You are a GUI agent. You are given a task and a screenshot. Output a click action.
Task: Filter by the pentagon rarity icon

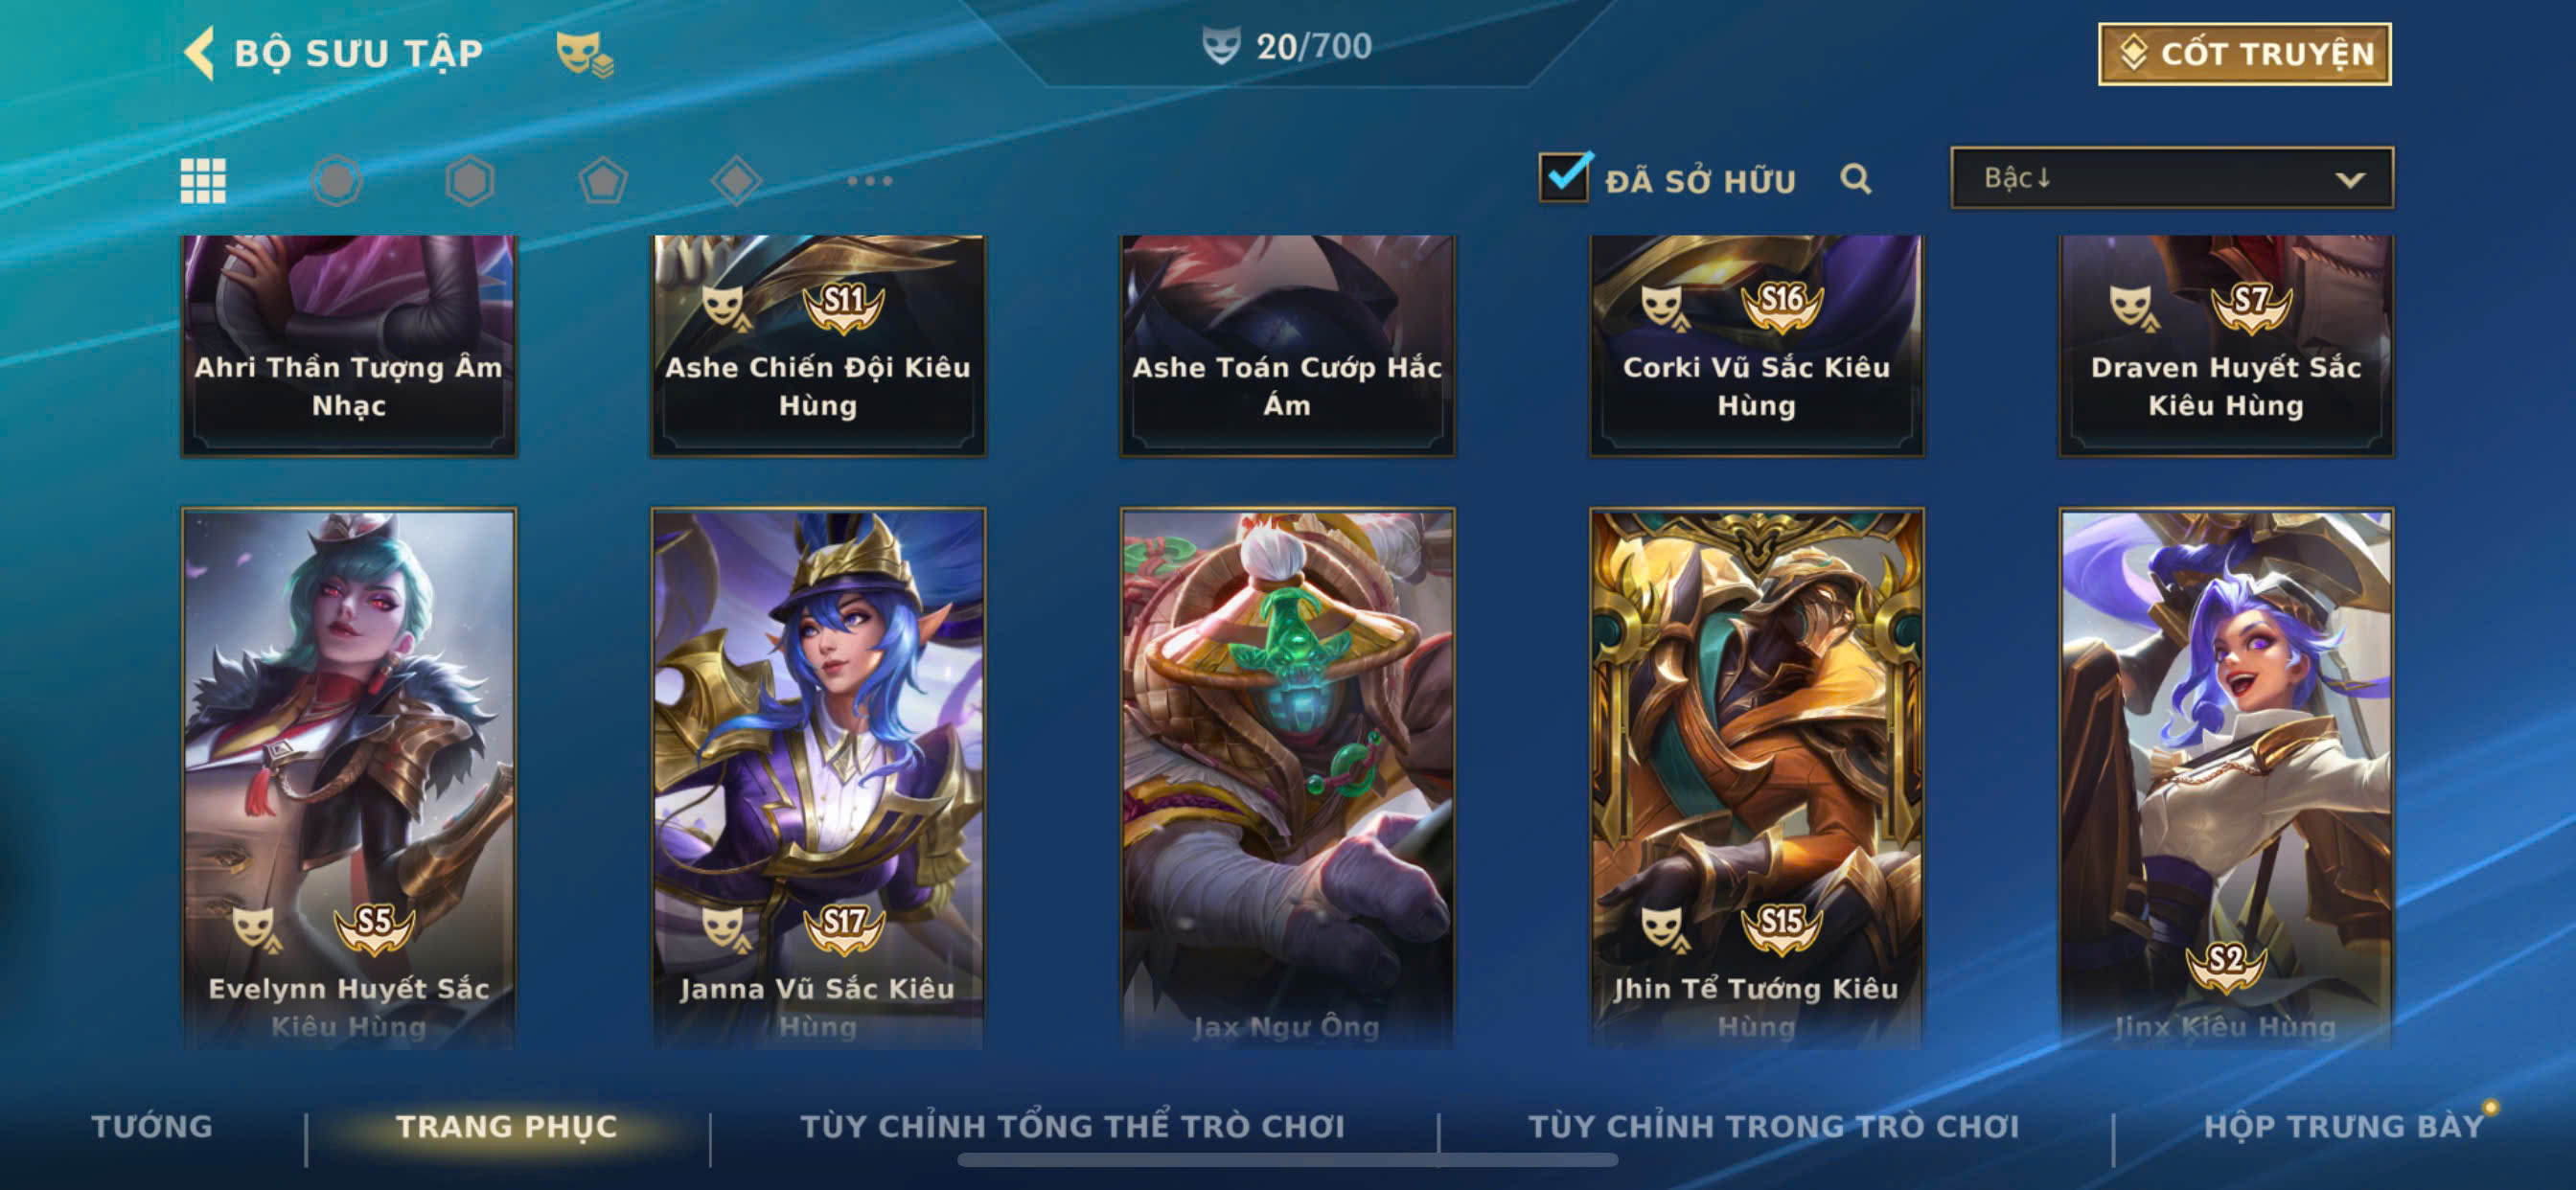pos(603,181)
